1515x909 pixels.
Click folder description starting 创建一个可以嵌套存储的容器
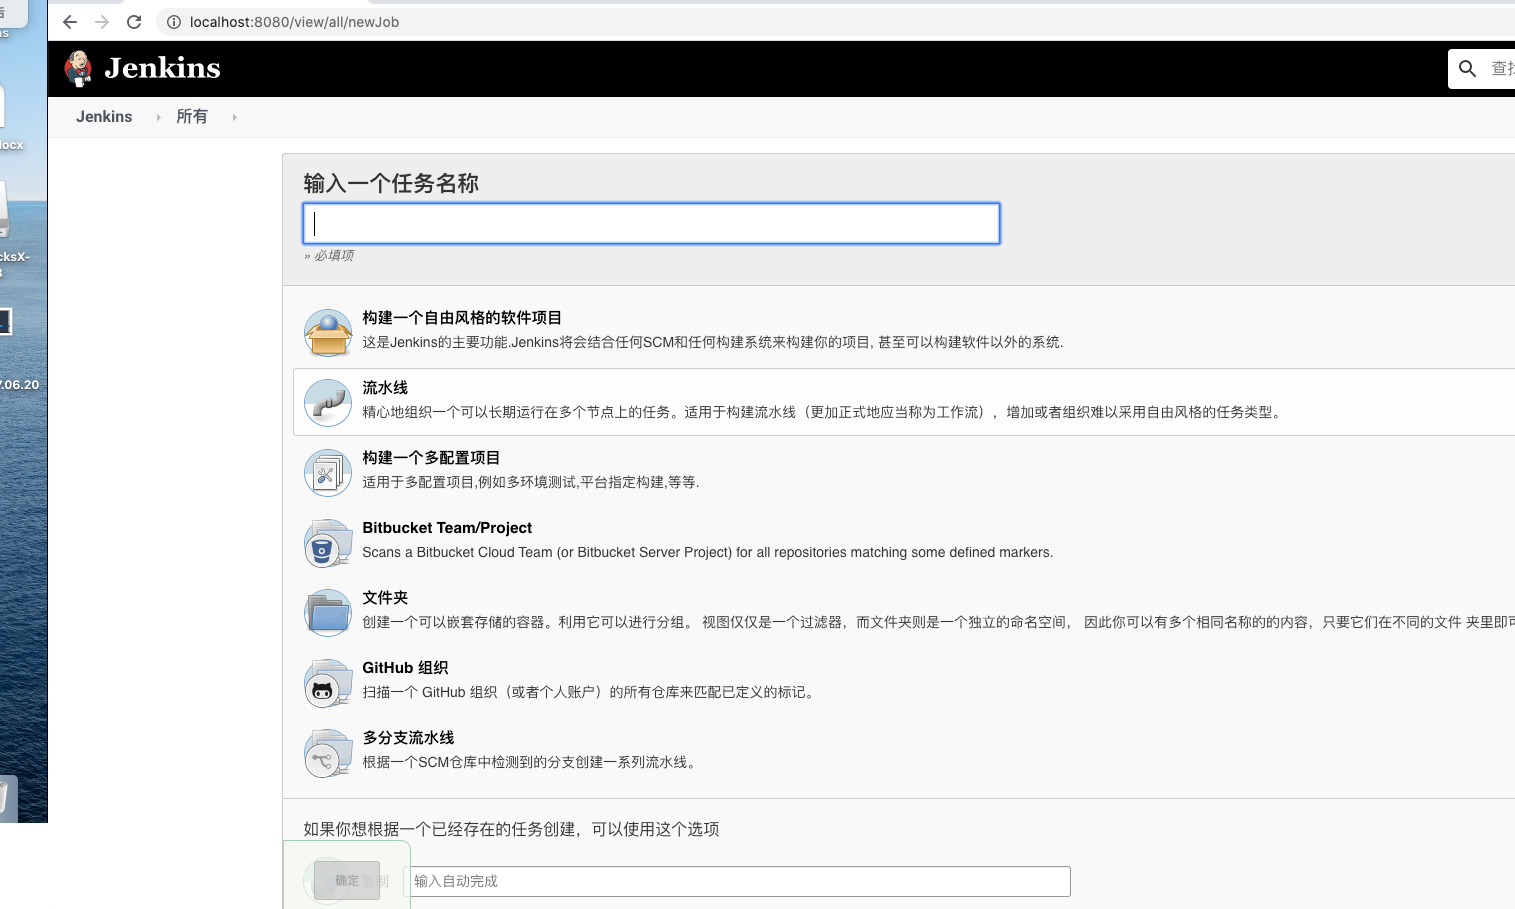pyautogui.click(x=938, y=622)
